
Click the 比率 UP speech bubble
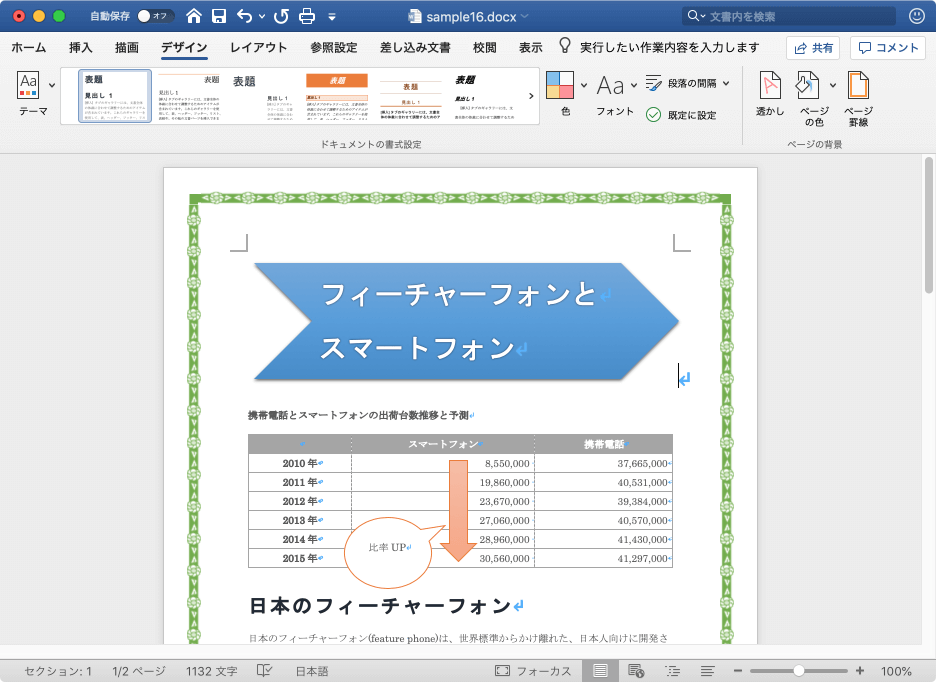(388, 551)
